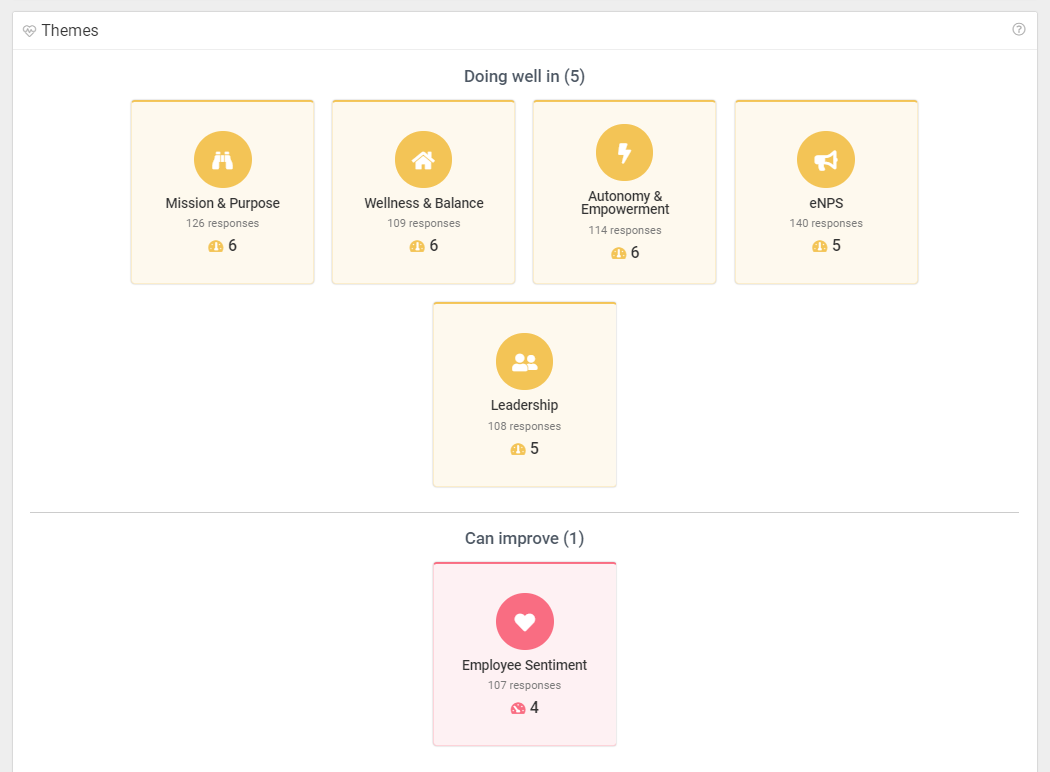This screenshot has width=1050, height=772.
Task: Click the eNPS 140 responses text
Action: (x=825, y=224)
